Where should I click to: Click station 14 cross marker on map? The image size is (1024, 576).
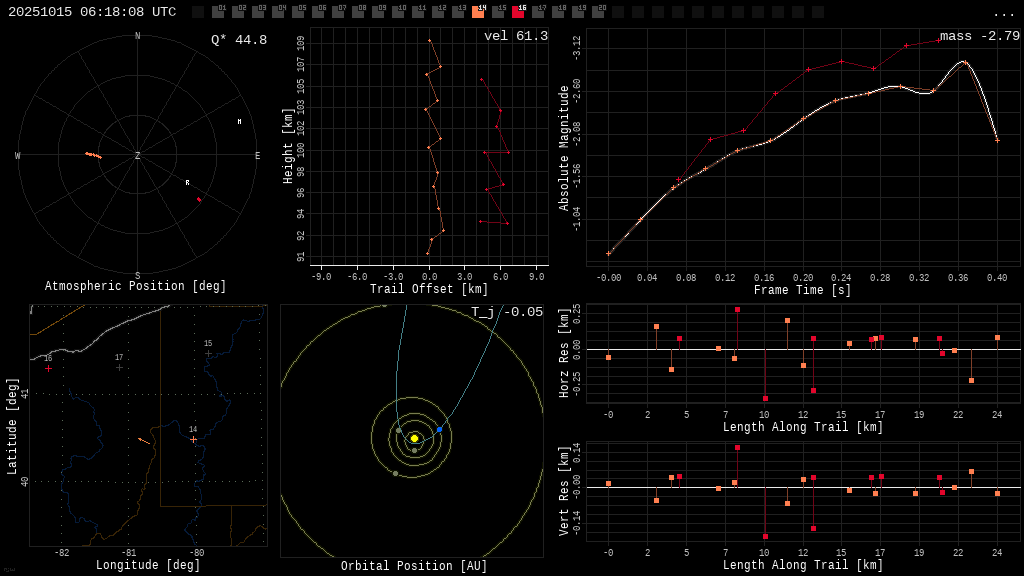[194, 439]
